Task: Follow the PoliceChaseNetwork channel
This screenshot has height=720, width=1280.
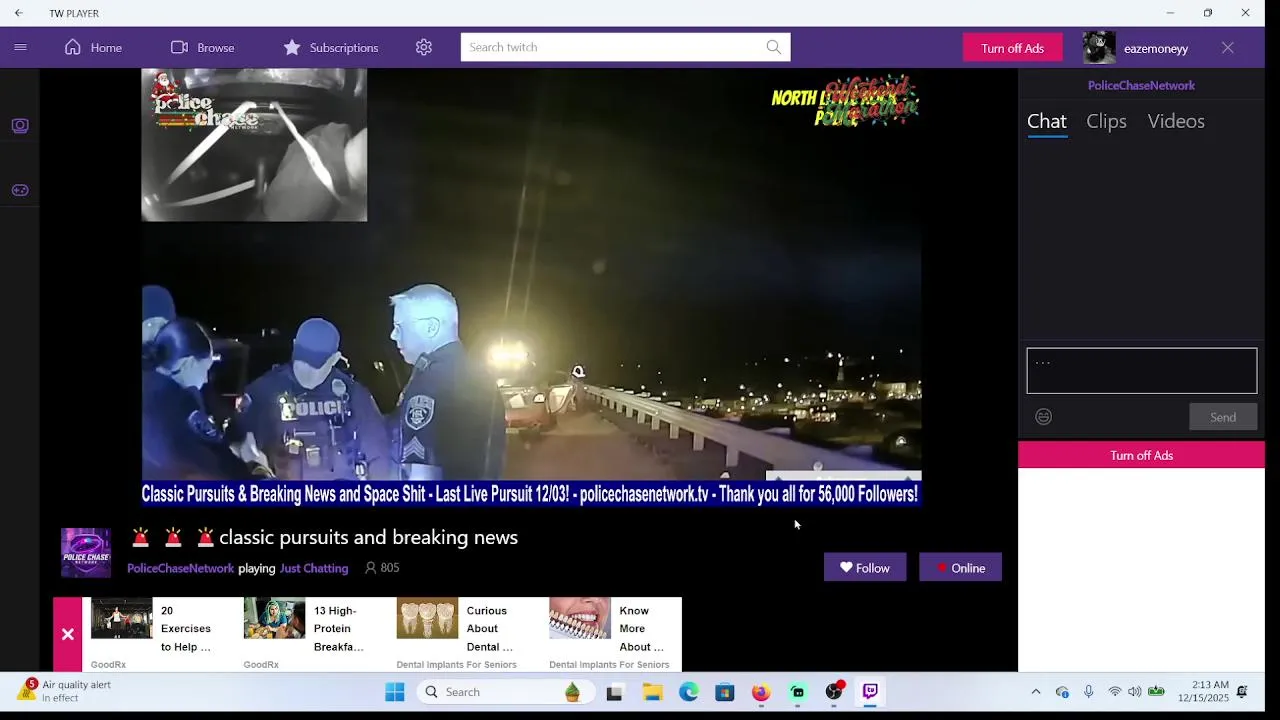Action: (865, 568)
